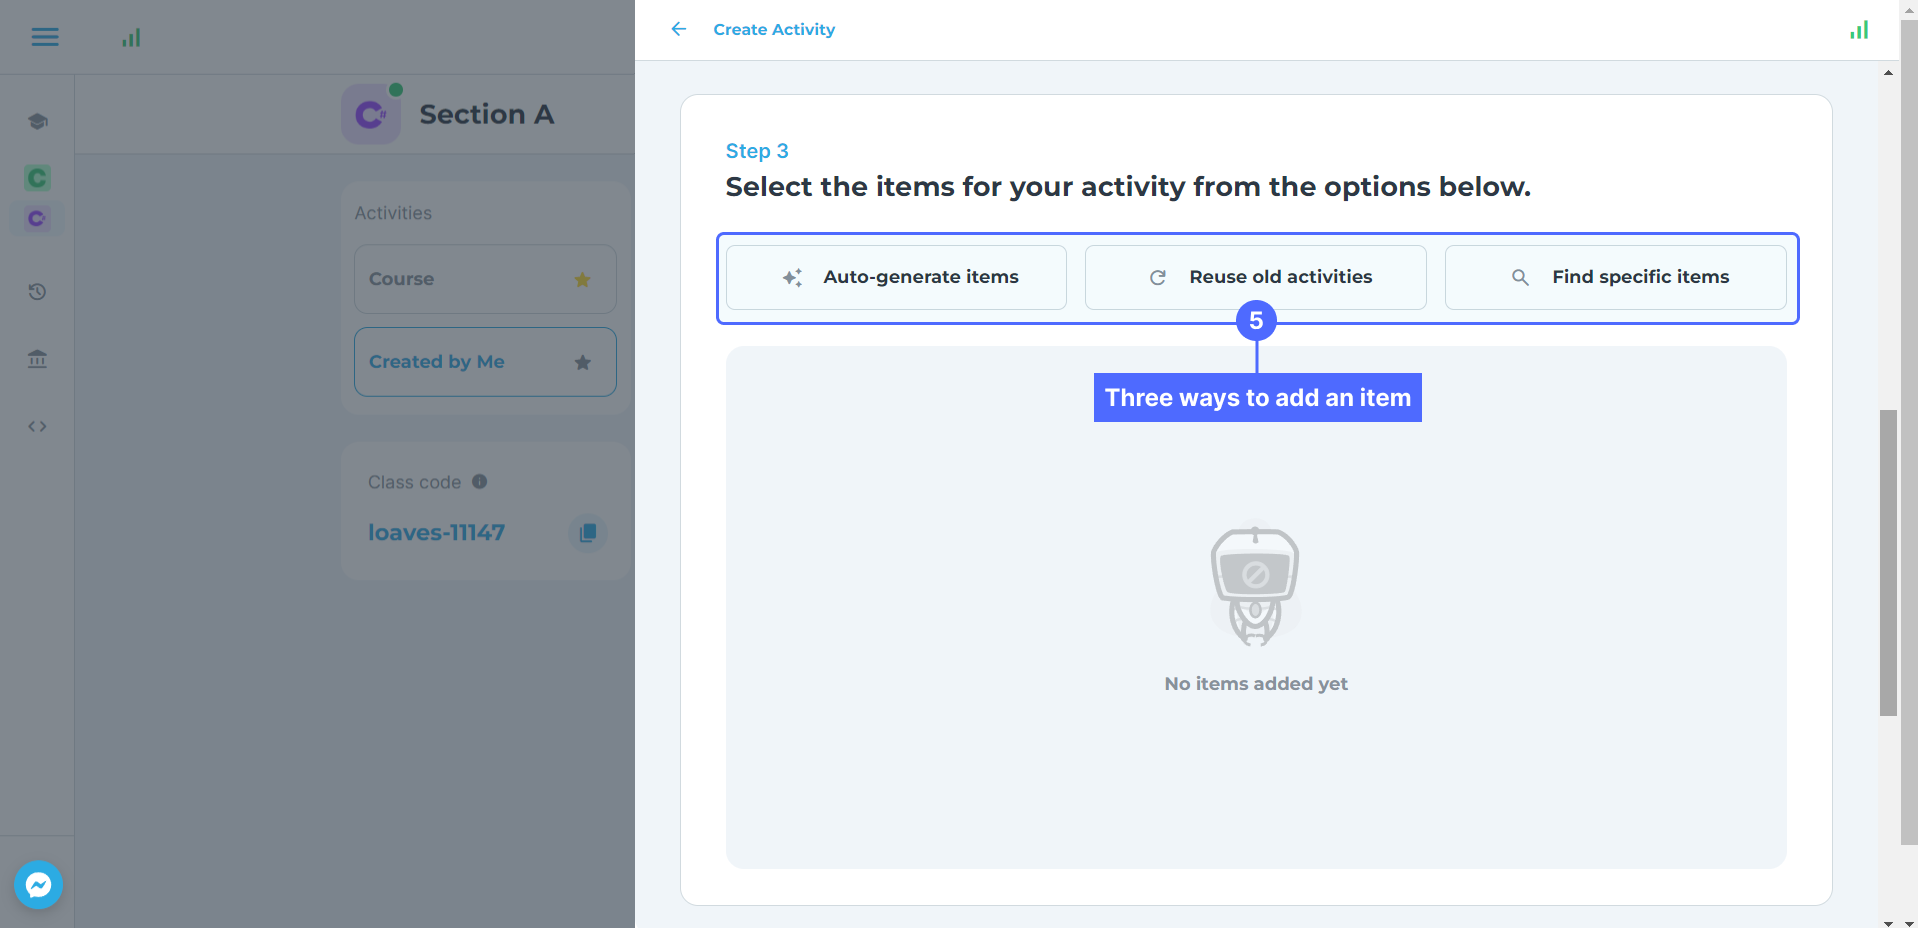The width and height of the screenshot is (1918, 928).
Task: Click the graduation cap sidebar icon
Action: coord(38,121)
